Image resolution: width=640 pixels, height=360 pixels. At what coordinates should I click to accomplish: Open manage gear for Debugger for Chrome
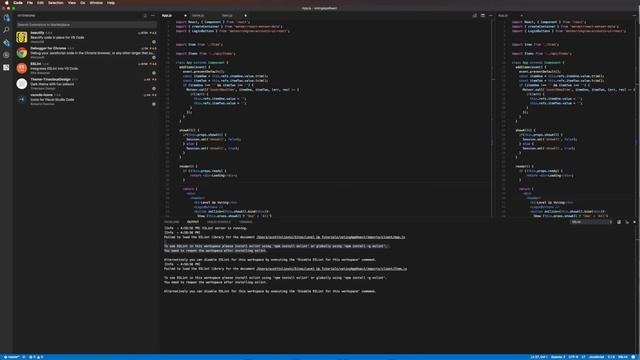(154, 57)
